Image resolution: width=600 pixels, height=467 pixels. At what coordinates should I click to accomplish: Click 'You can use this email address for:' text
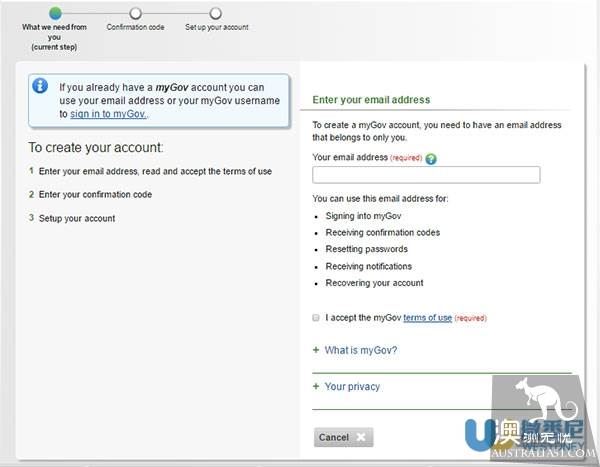point(380,199)
